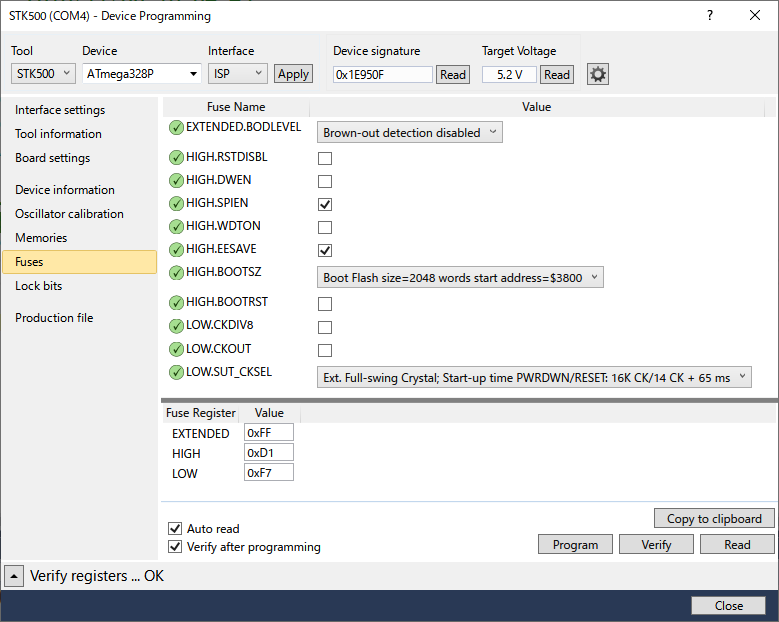Click the fuses Read button

point(737,544)
